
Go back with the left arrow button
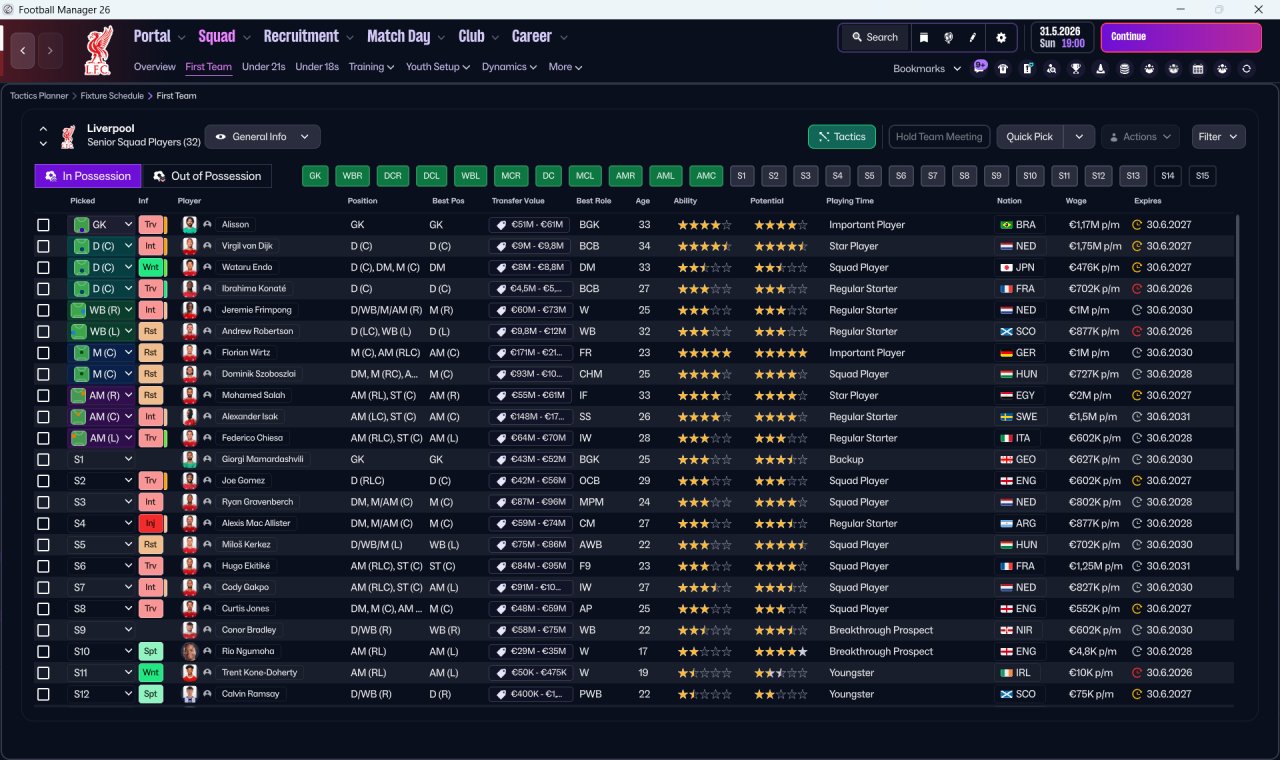coord(24,50)
